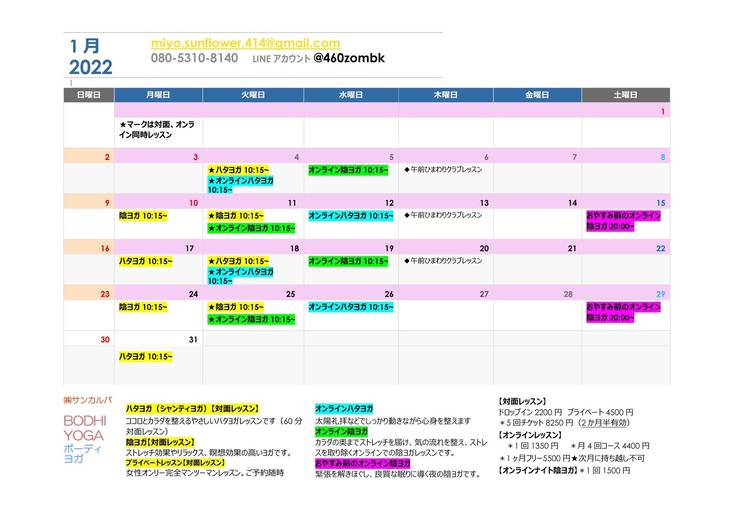Image resolution: width=750 pixels, height=530 pixels.
Task: Click the January 29 おやすみ前のオンライン event
Action: click(x=624, y=312)
